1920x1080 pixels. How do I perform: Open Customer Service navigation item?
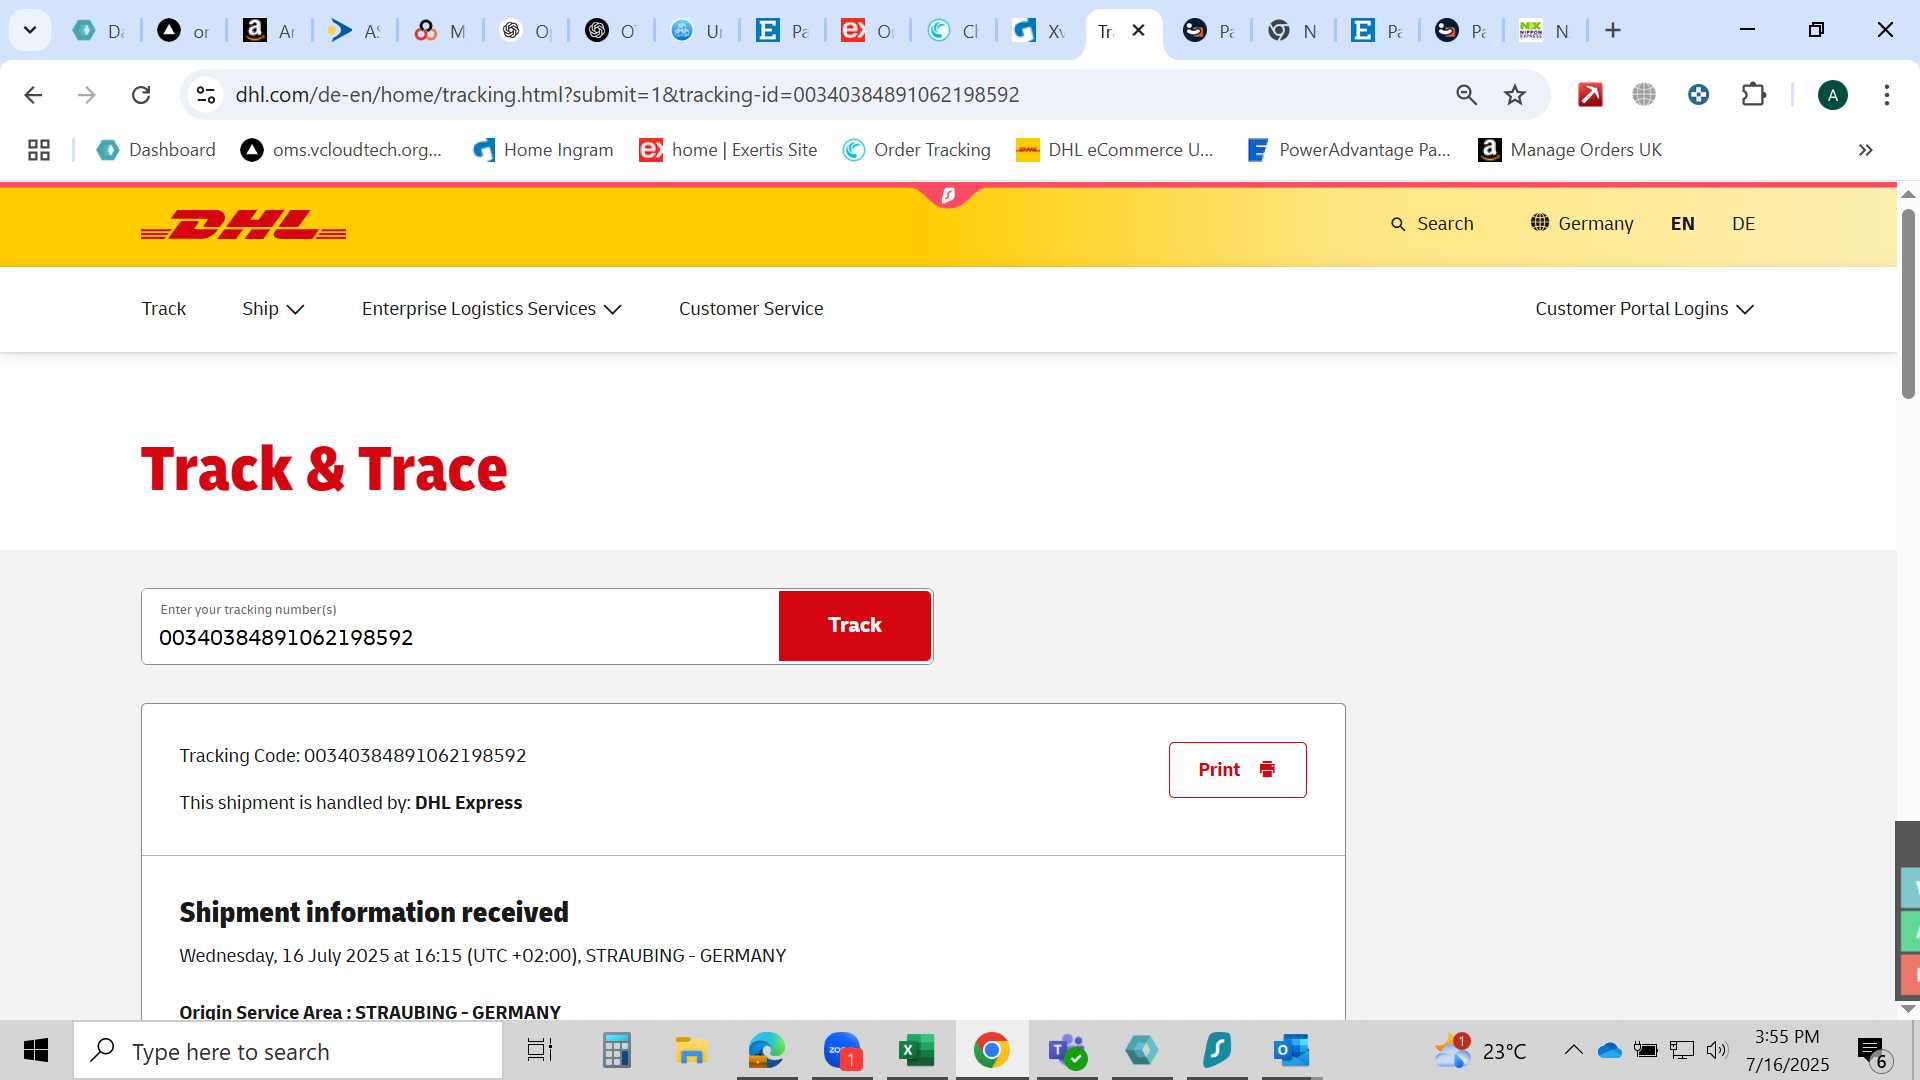[x=751, y=309]
